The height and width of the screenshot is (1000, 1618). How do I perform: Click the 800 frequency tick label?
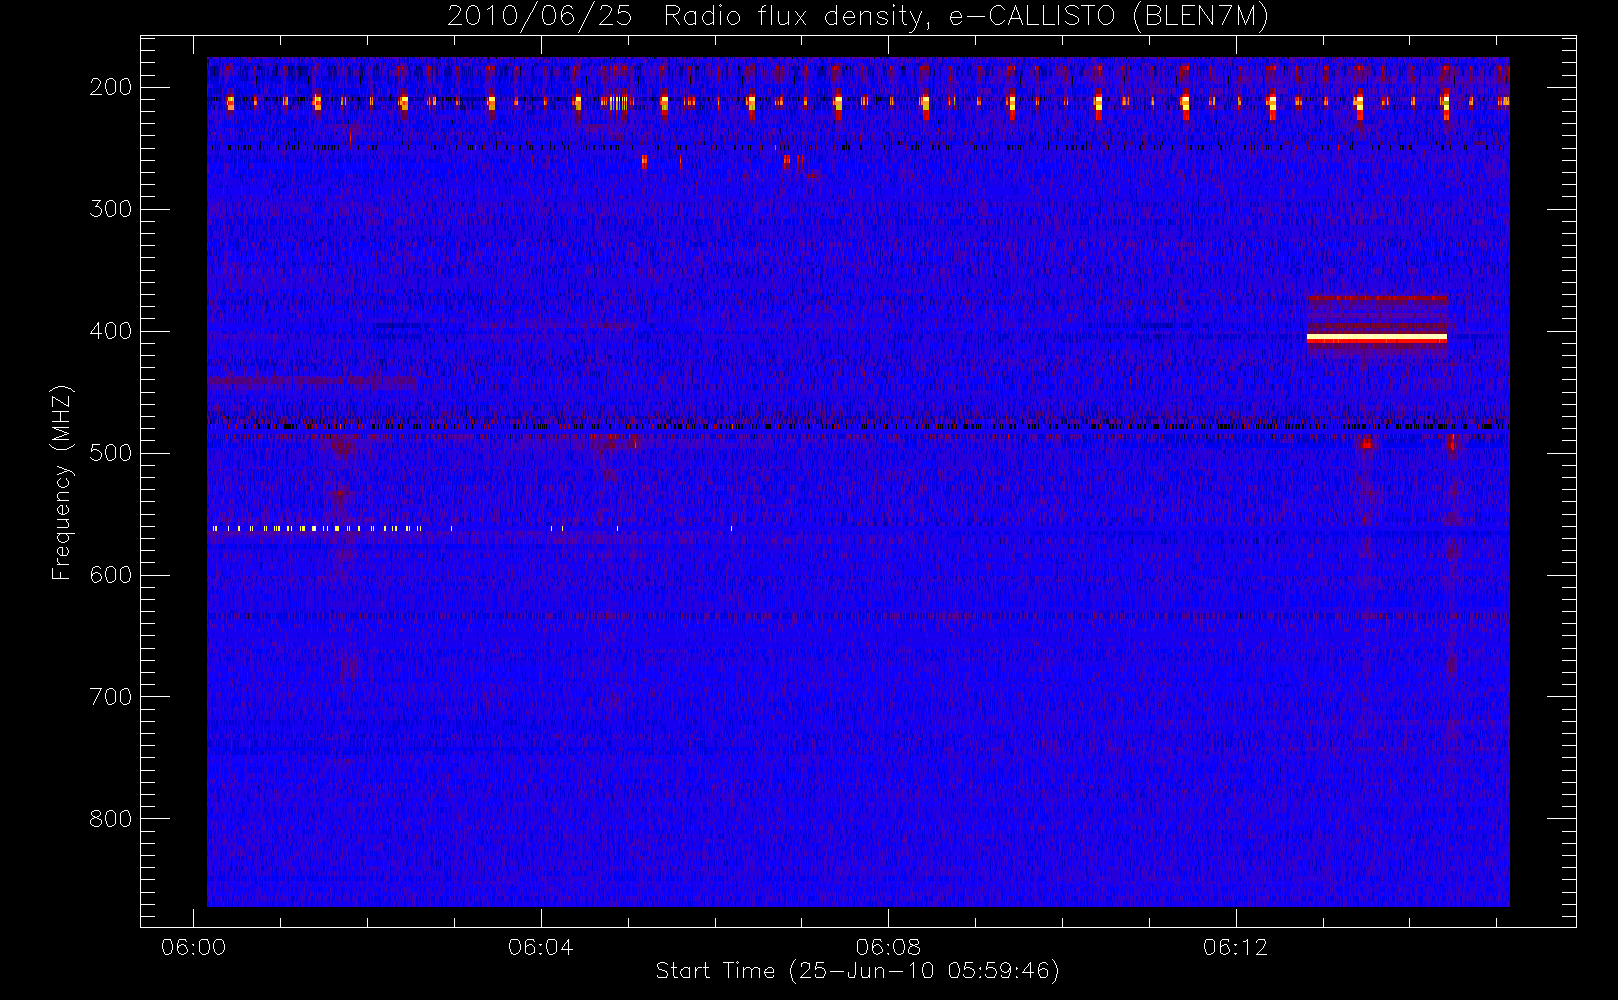[x=110, y=819]
